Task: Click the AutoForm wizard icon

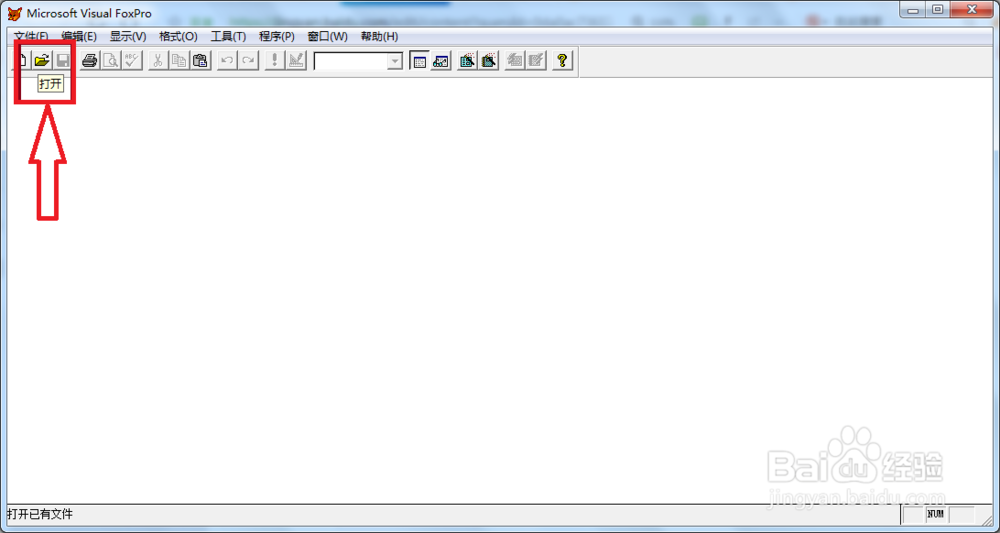Action: [515, 61]
